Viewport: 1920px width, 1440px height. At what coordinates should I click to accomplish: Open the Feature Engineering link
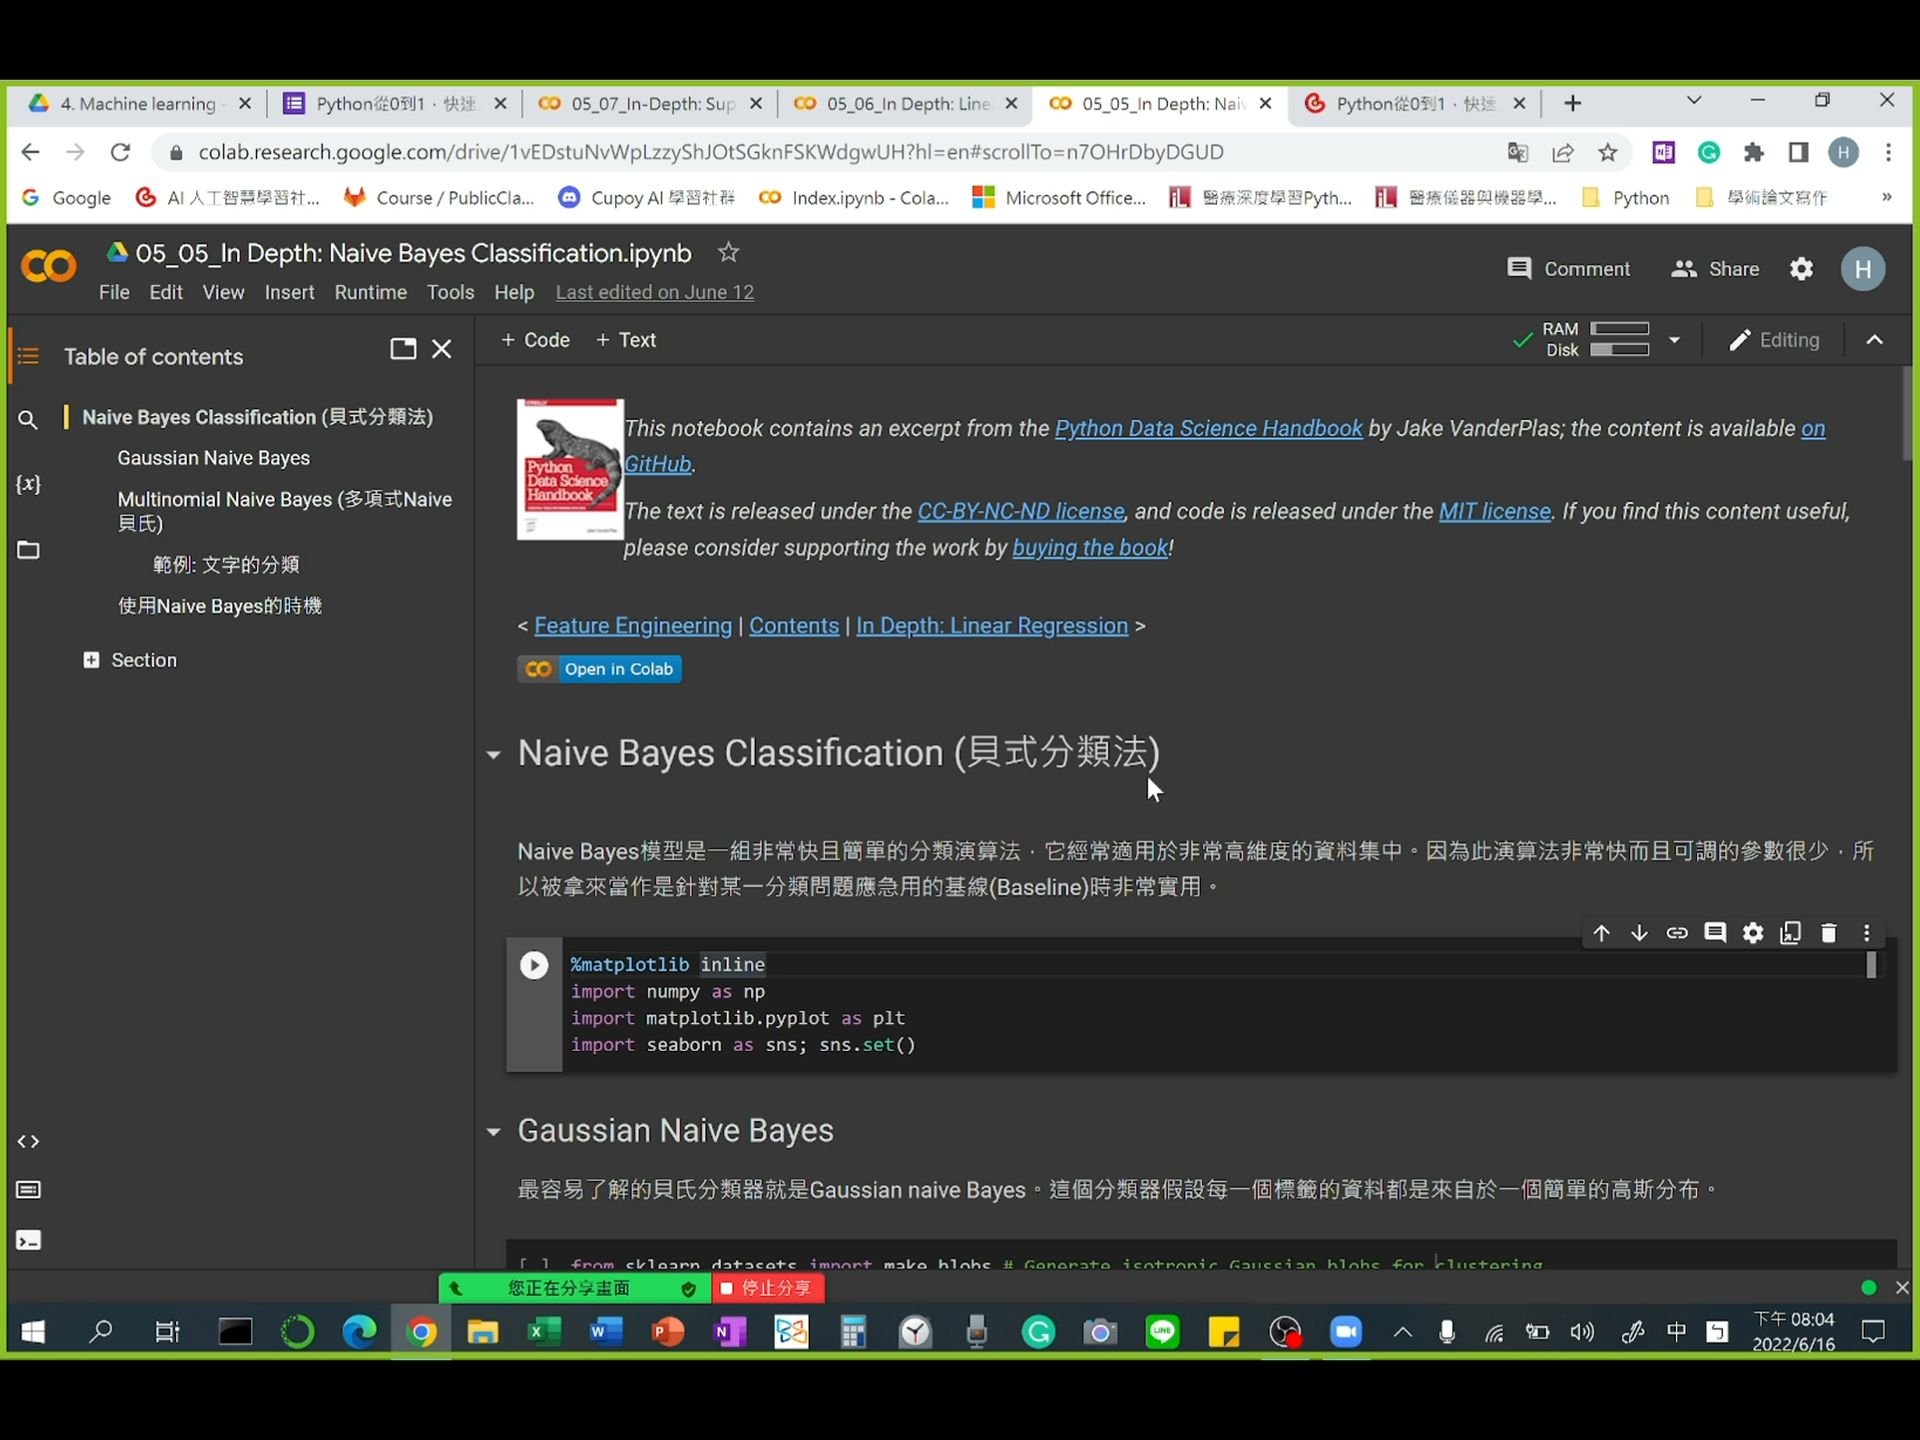click(x=632, y=625)
